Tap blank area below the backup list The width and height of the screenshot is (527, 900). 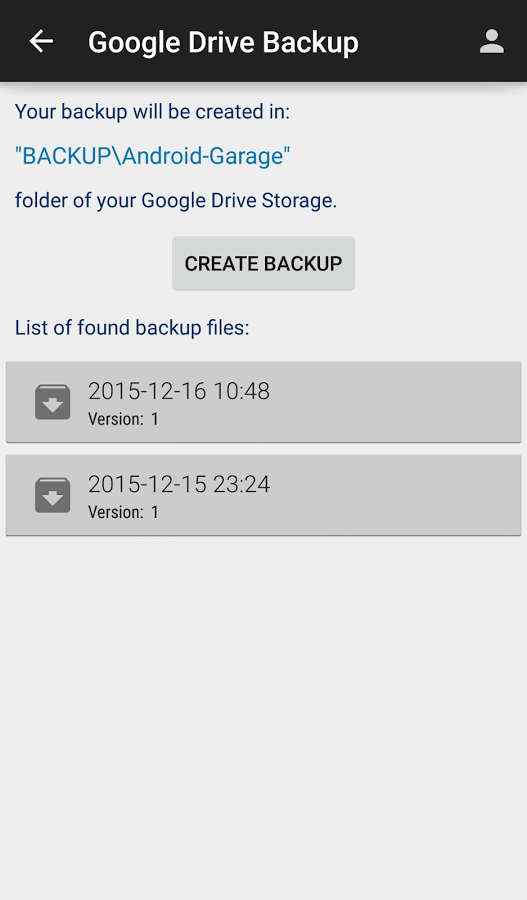[x=264, y=717]
